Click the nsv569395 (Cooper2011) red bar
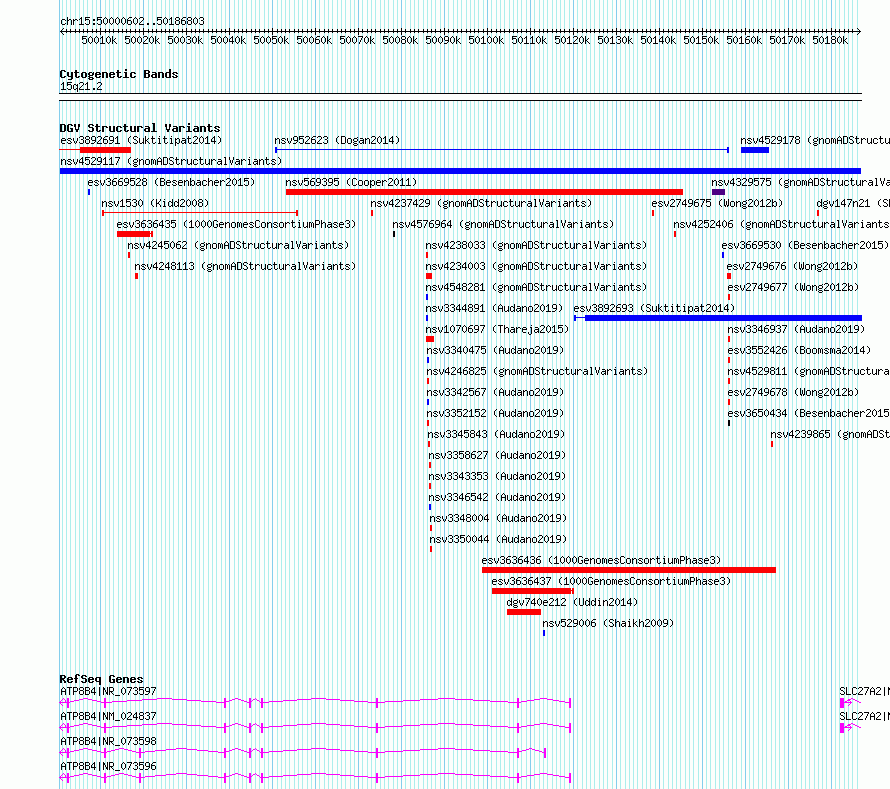This screenshot has width=890, height=789. coord(484,192)
